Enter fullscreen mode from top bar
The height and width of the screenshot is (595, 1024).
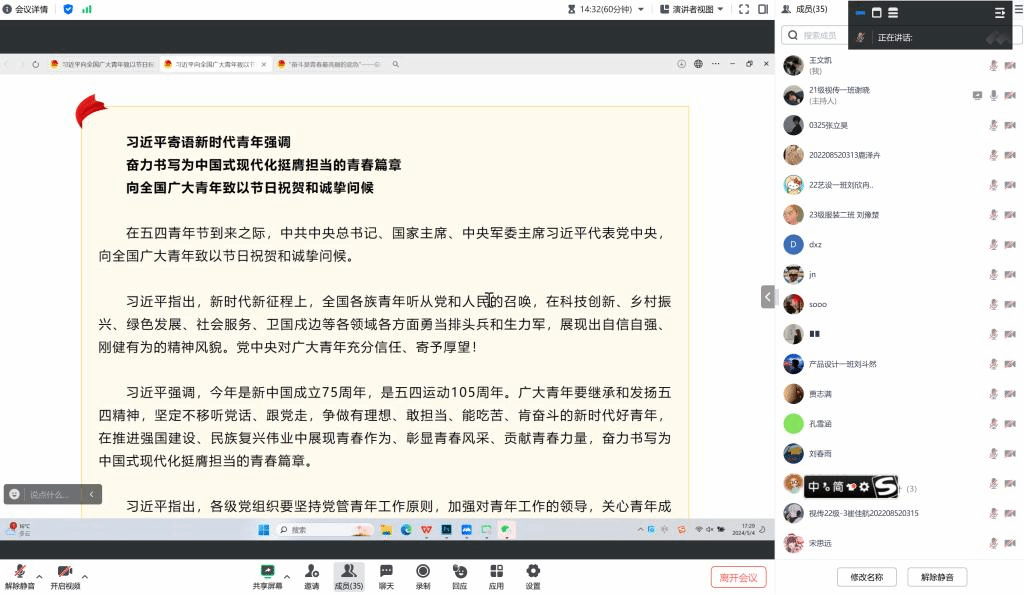[744, 9]
